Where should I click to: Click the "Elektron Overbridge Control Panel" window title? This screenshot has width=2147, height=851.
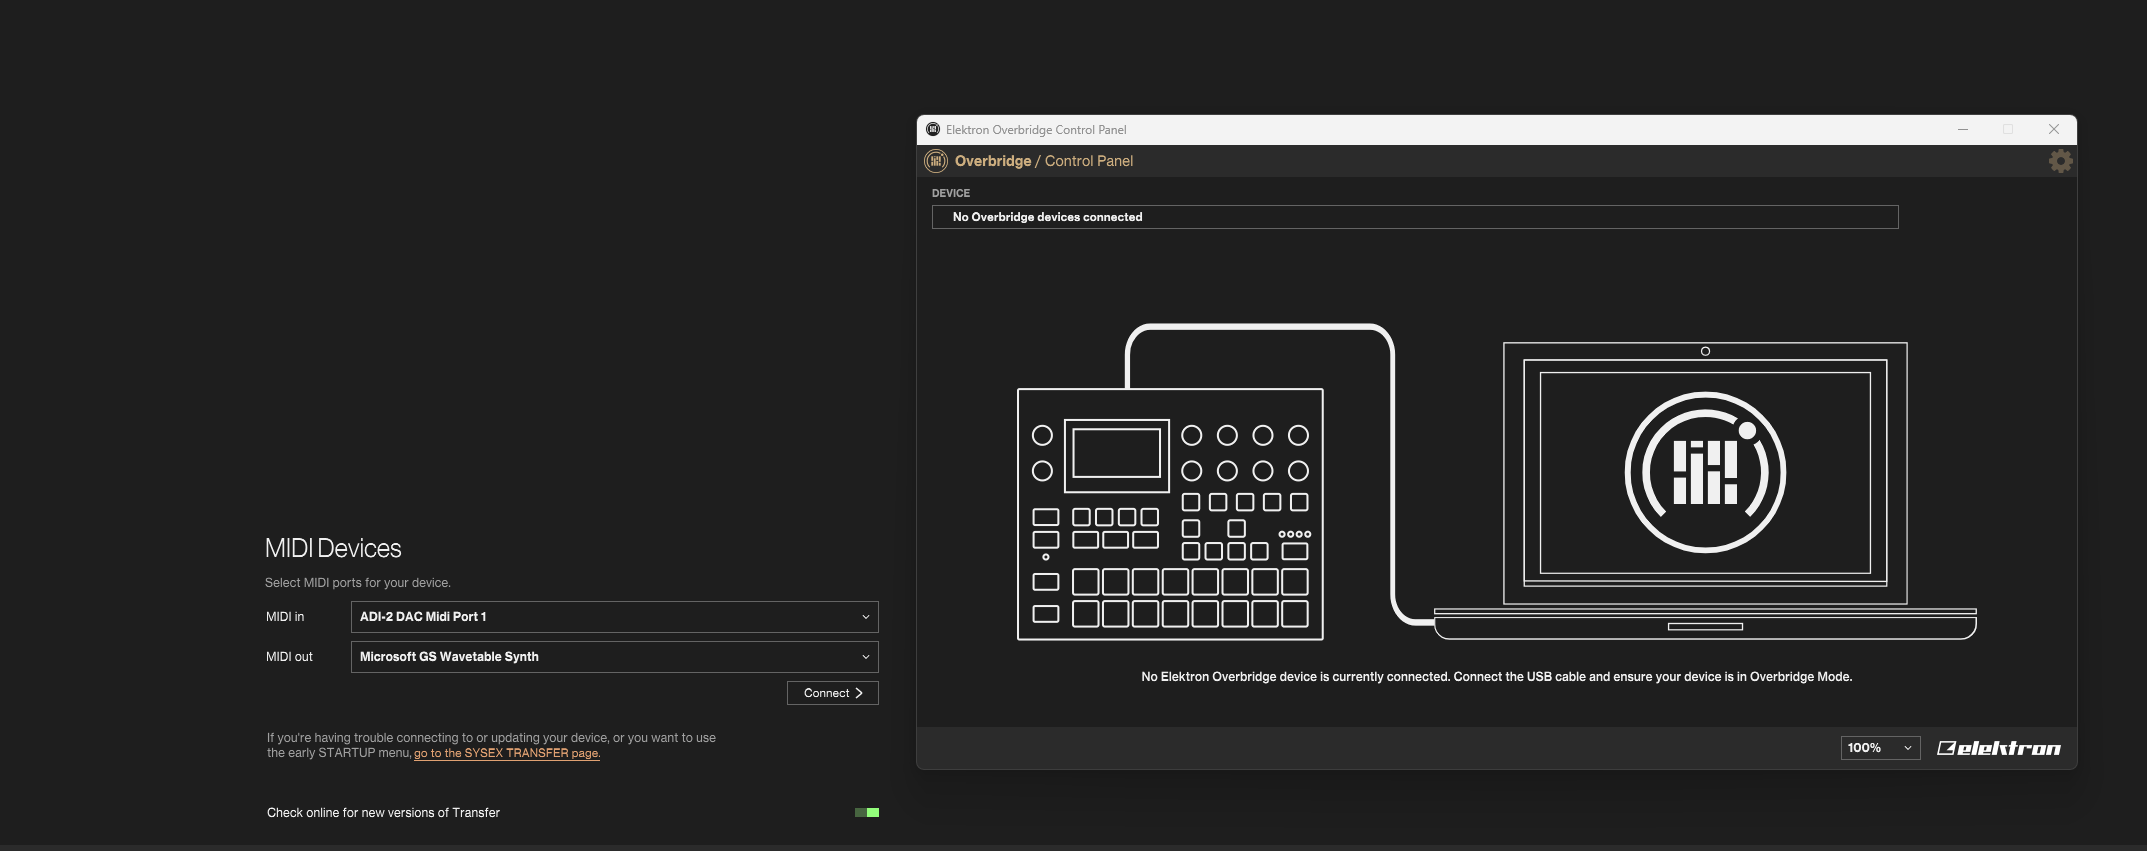pyautogui.click(x=1036, y=130)
